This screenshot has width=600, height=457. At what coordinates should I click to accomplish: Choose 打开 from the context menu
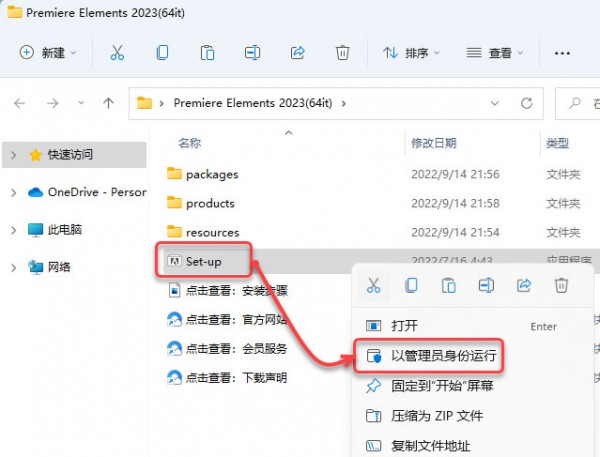[473, 326]
